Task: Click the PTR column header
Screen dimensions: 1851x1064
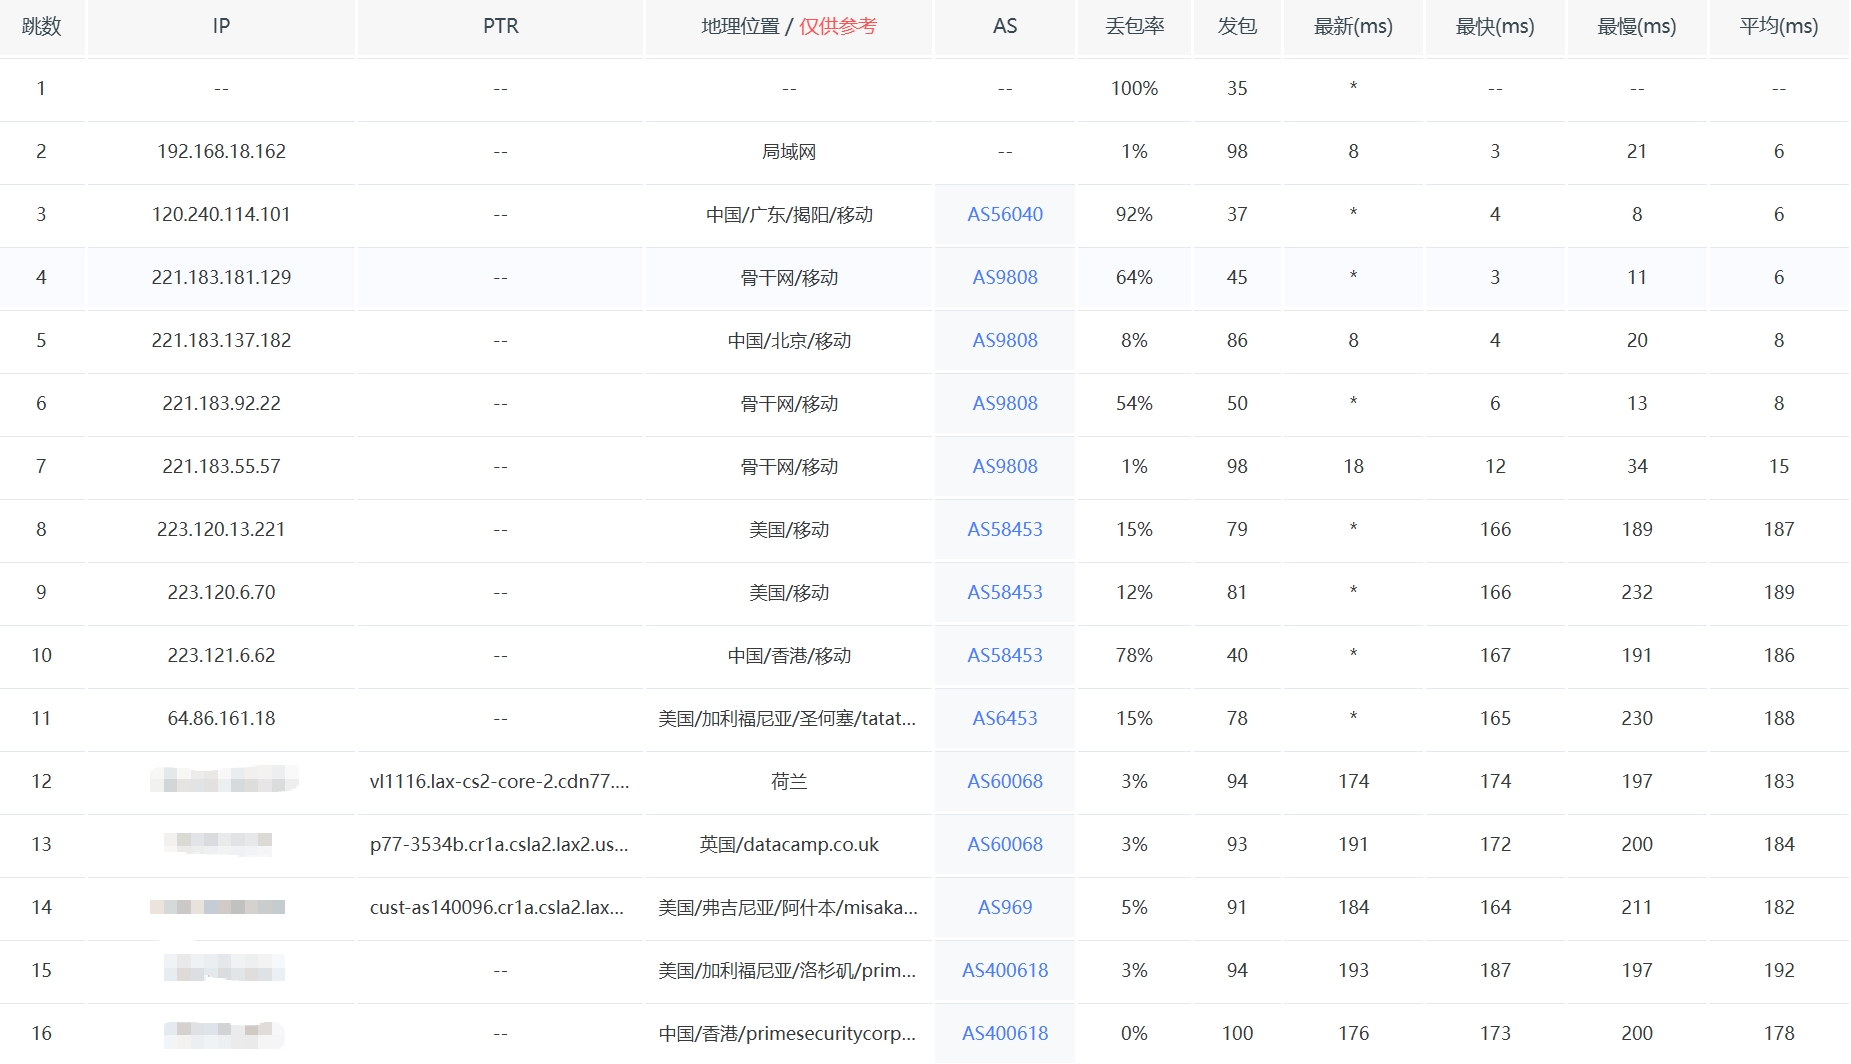Action: click(500, 26)
